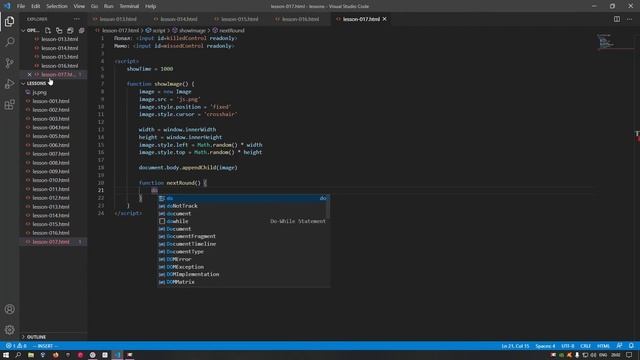Open the Terminal menu
Viewport: 640px width, 360px height.
[129, 6]
